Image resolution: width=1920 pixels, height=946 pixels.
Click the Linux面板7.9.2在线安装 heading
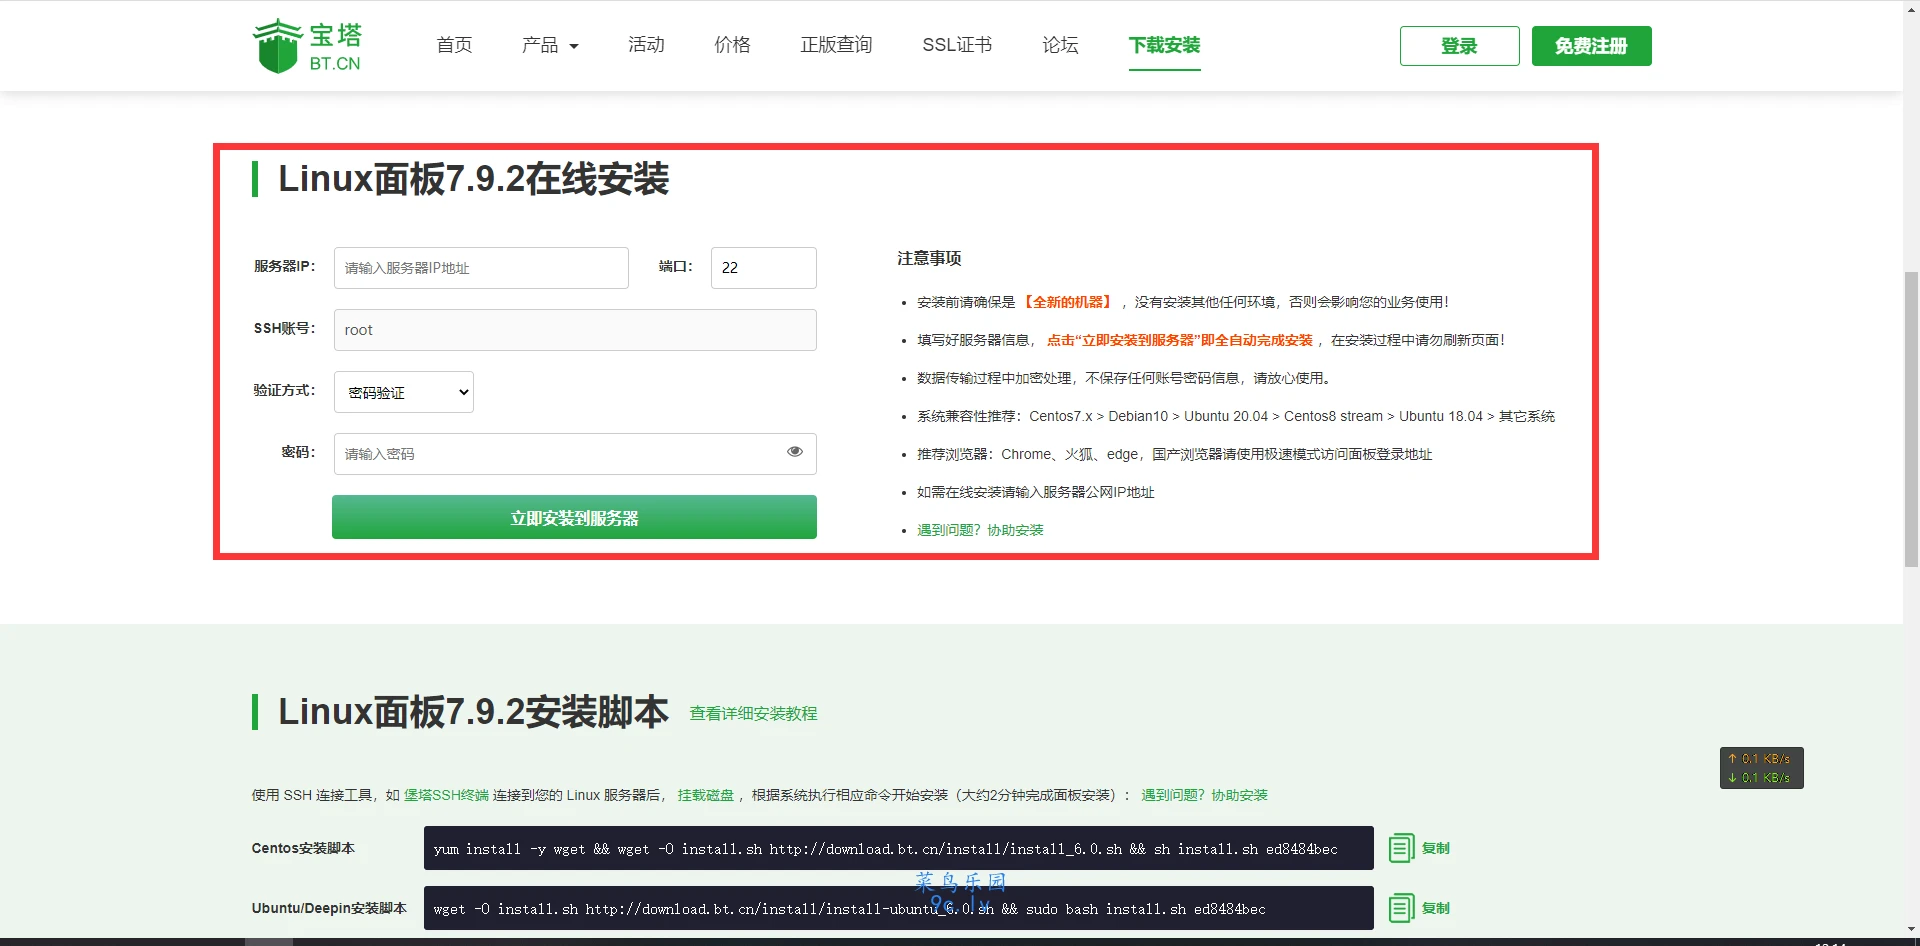[473, 179]
